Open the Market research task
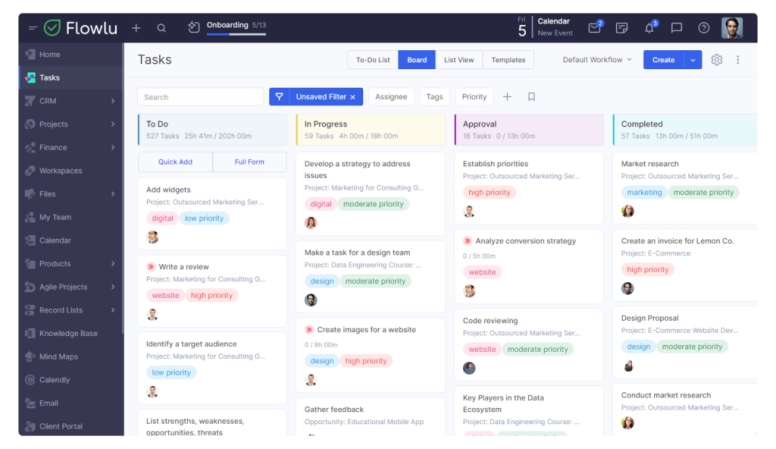Image resolution: width=776 pixels, height=449 pixels. pos(685,188)
